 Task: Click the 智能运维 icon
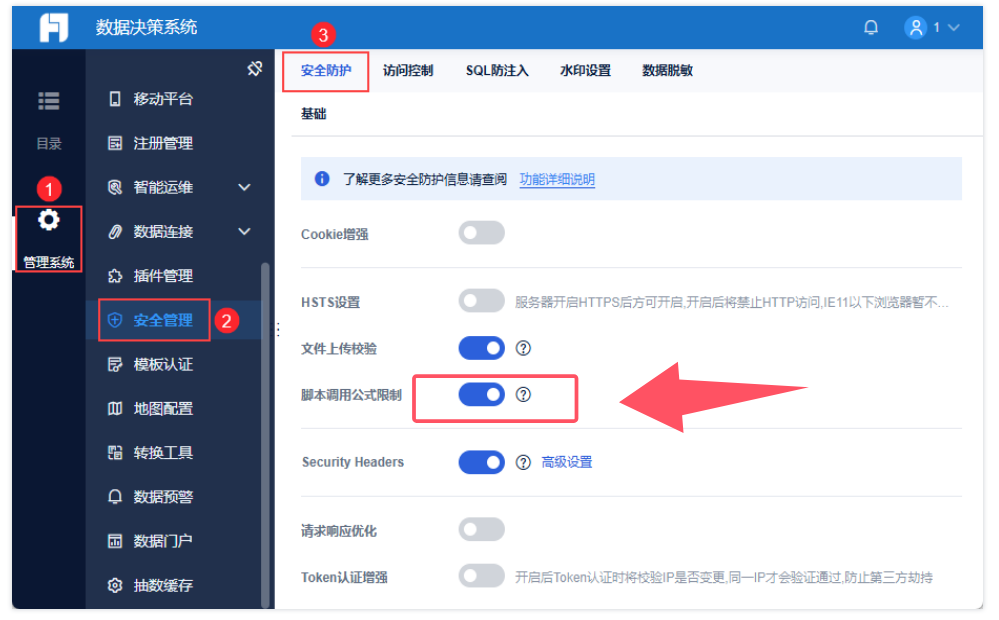click(x=115, y=187)
